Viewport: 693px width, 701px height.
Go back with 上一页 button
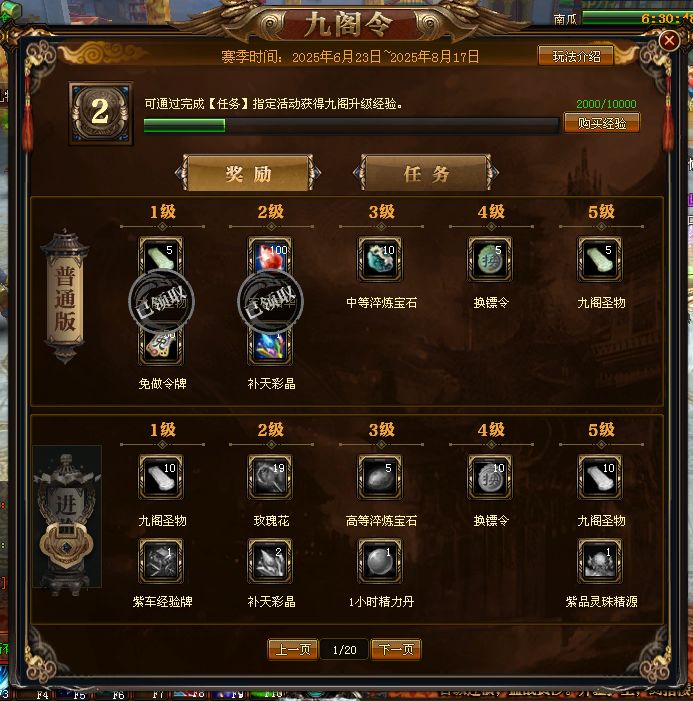click(293, 649)
